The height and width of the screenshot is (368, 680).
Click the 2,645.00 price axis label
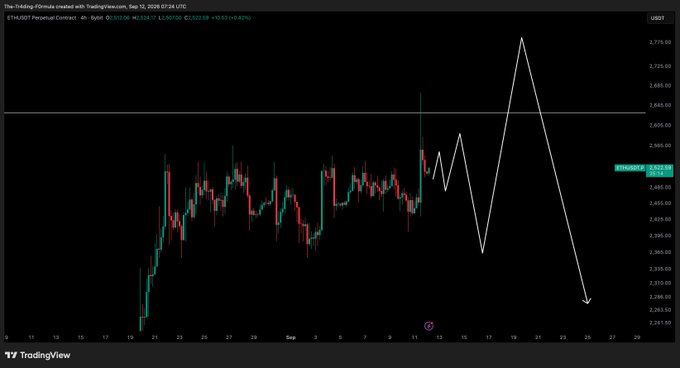pyautogui.click(x=660, y=105)
